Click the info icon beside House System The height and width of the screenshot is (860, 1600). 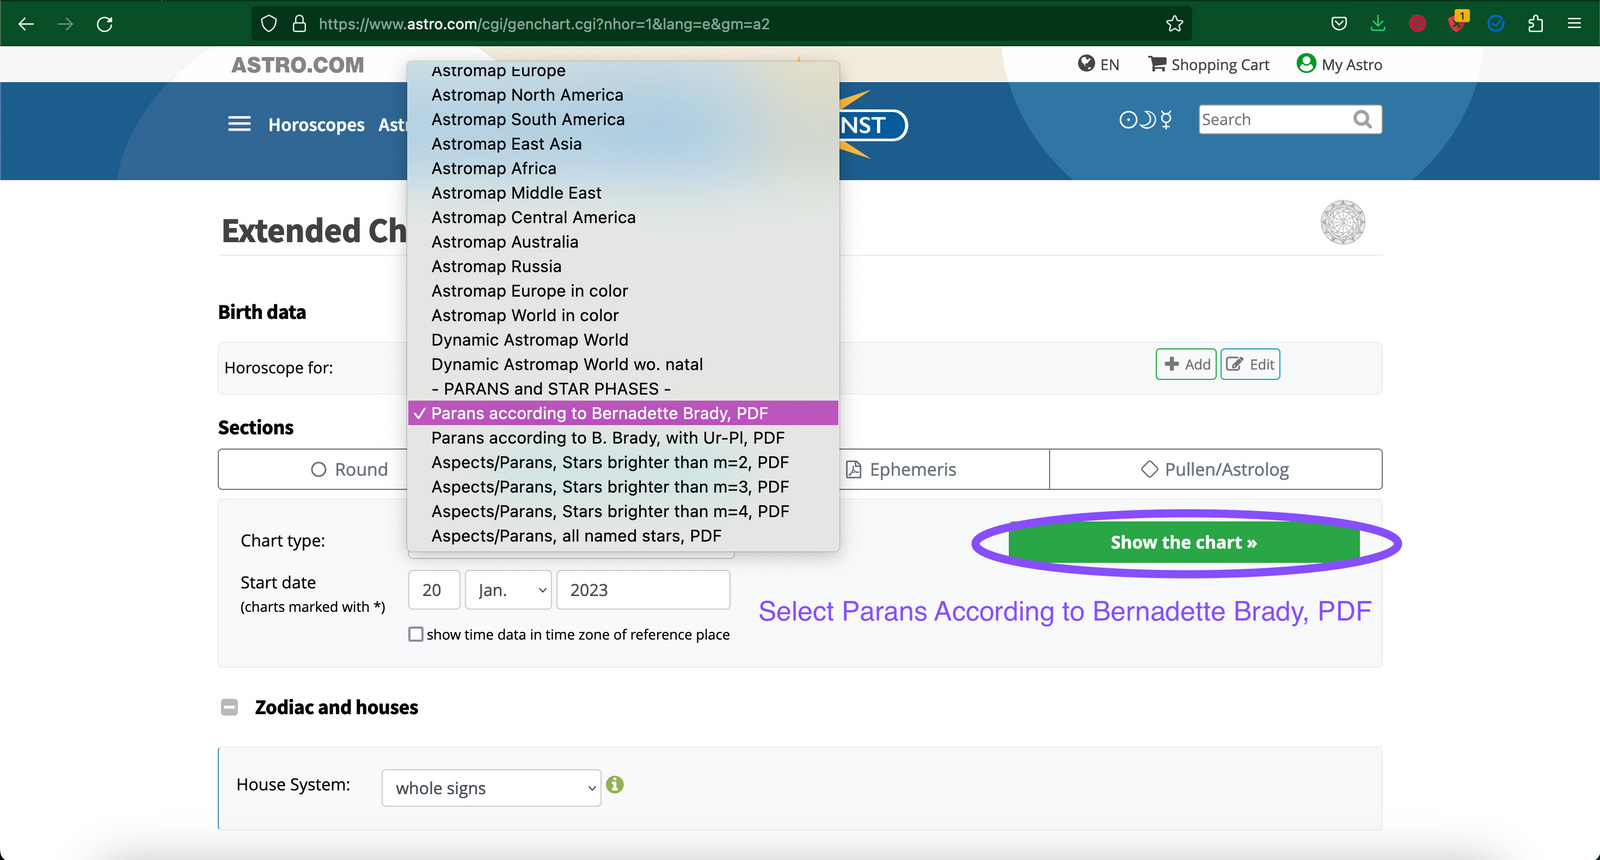pyautogui.click(x=615, y=785)
